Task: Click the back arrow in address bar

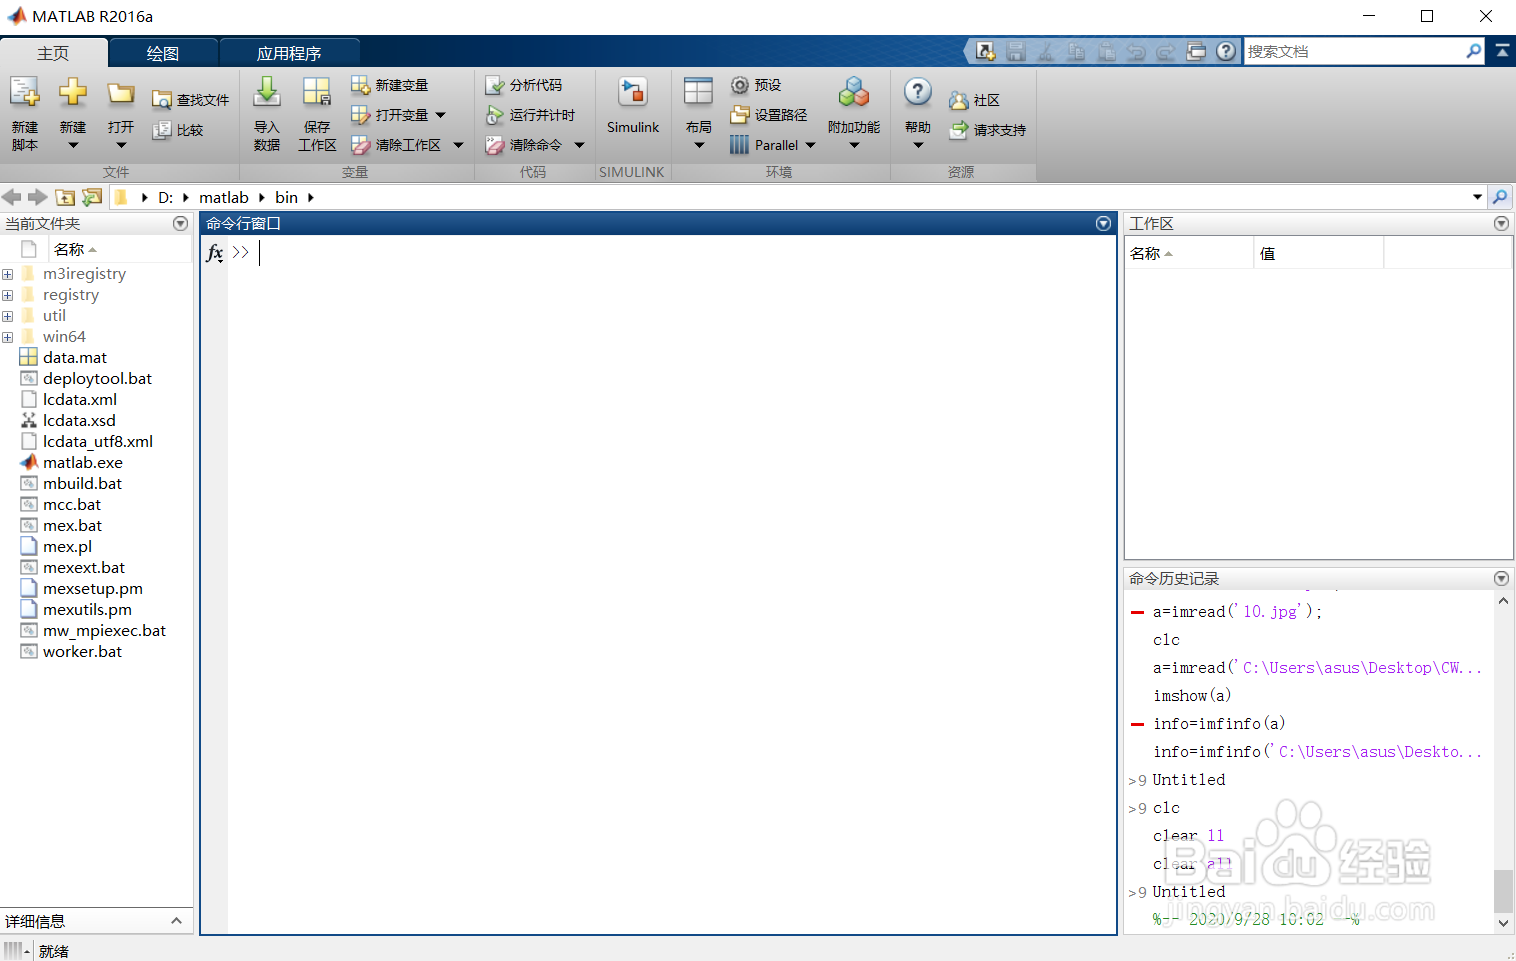Action: (12, 197)
